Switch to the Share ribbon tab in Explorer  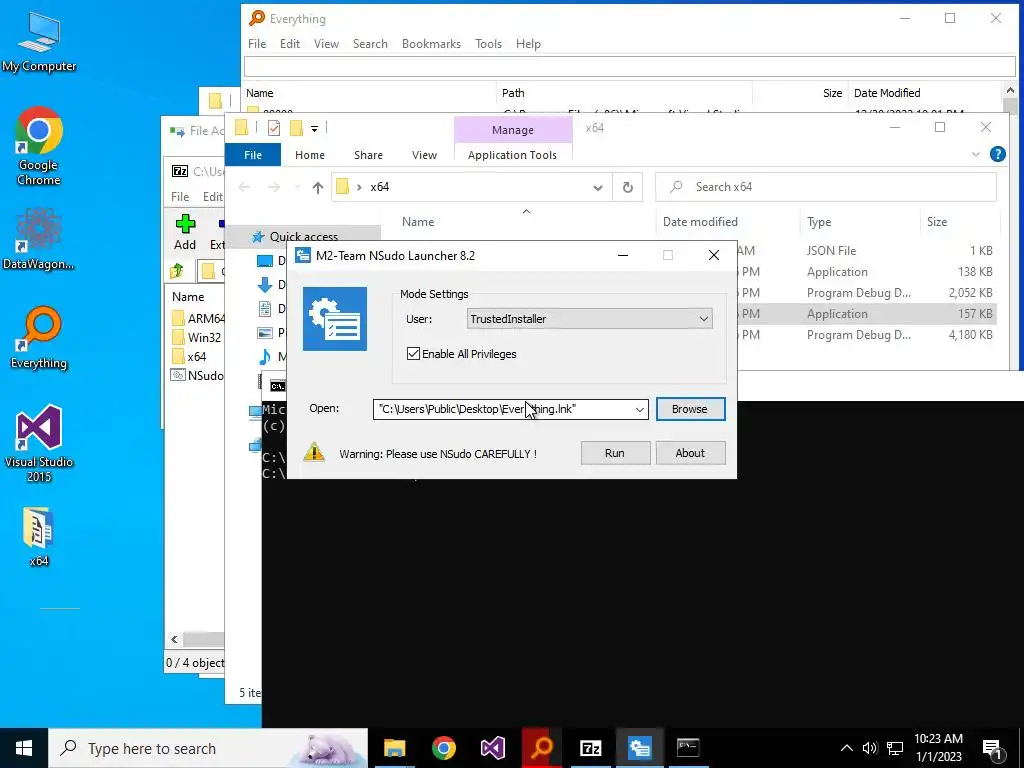pyautogui.click(x=368, y=155)
